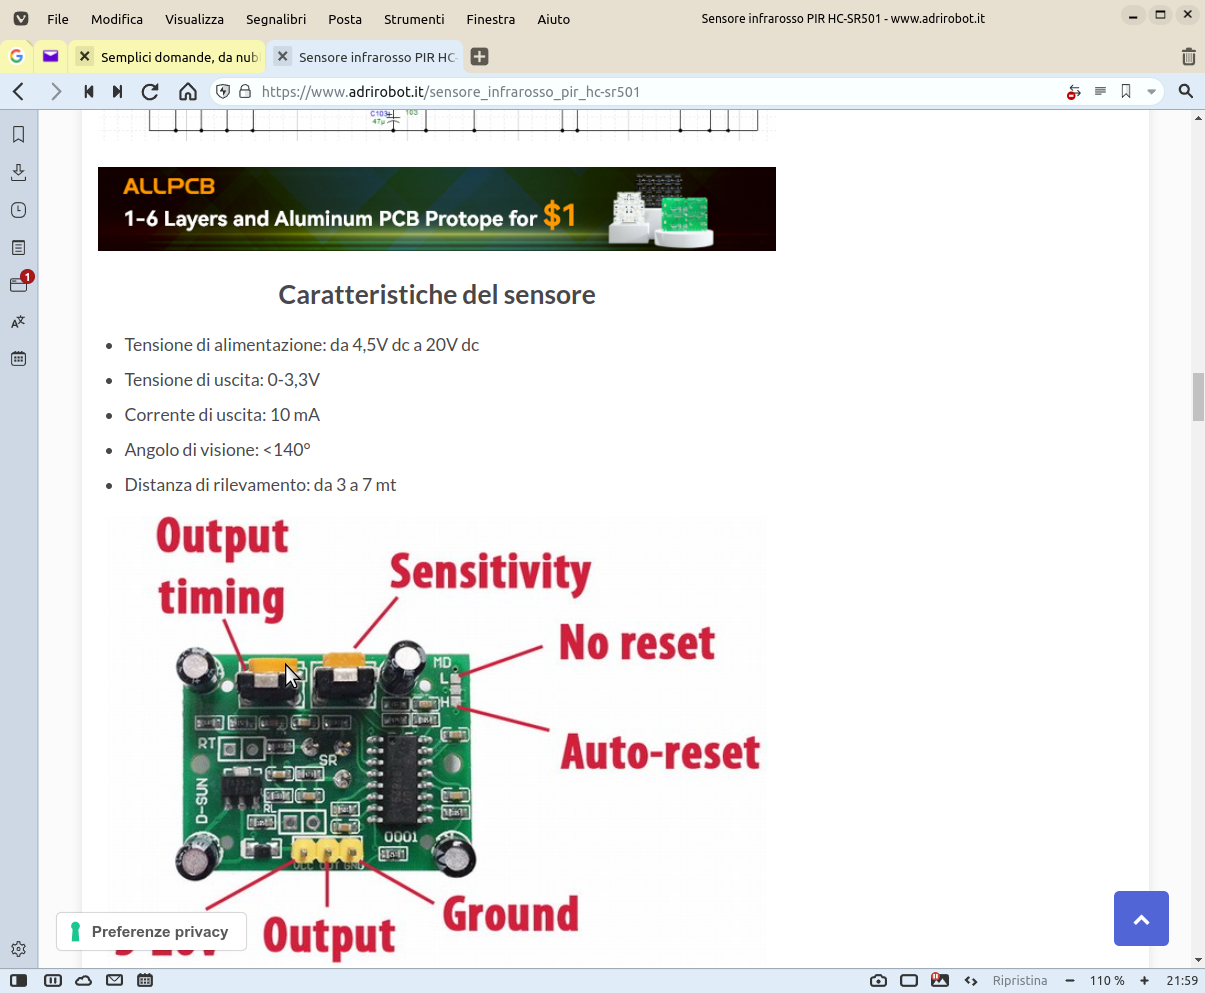1205x993 pixels.
Task: Open the Strumenti menu
Action: [x=414, y=19]
